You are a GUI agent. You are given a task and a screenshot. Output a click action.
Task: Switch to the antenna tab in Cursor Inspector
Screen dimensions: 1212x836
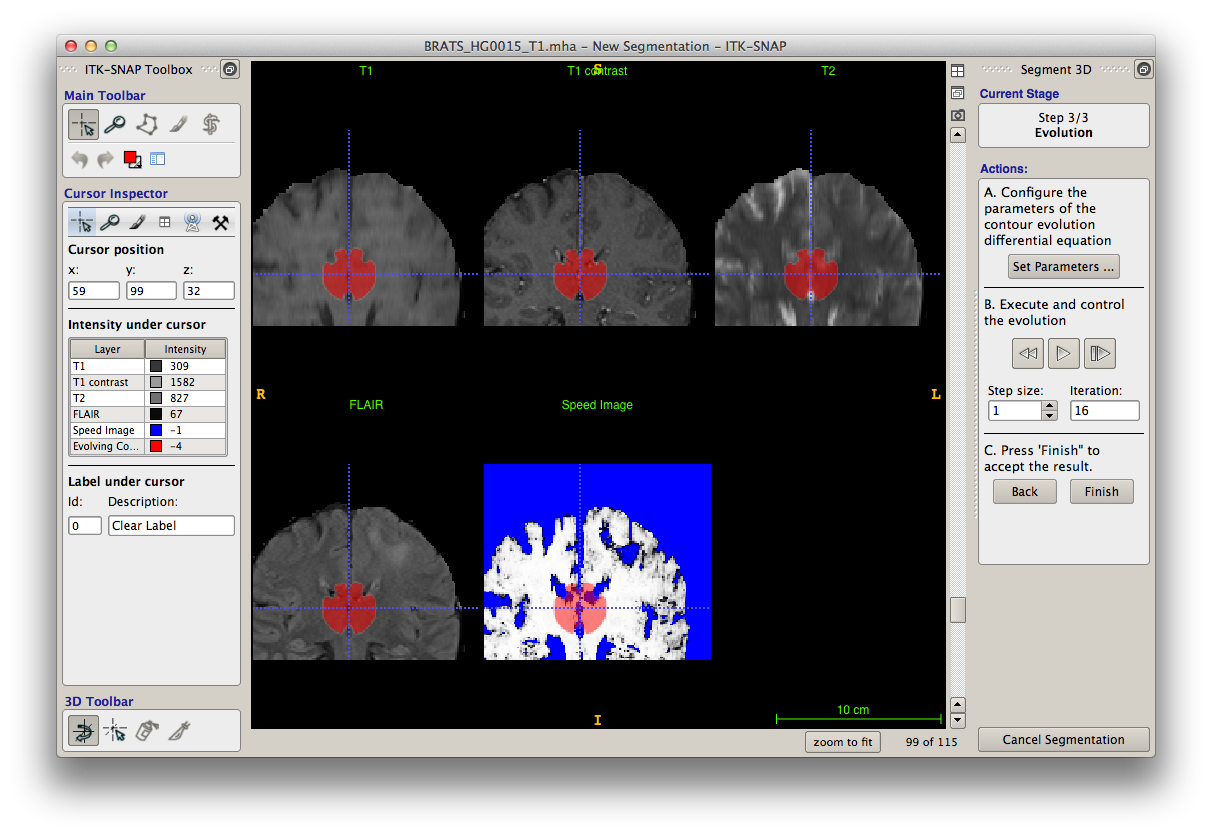pos(192,221)
